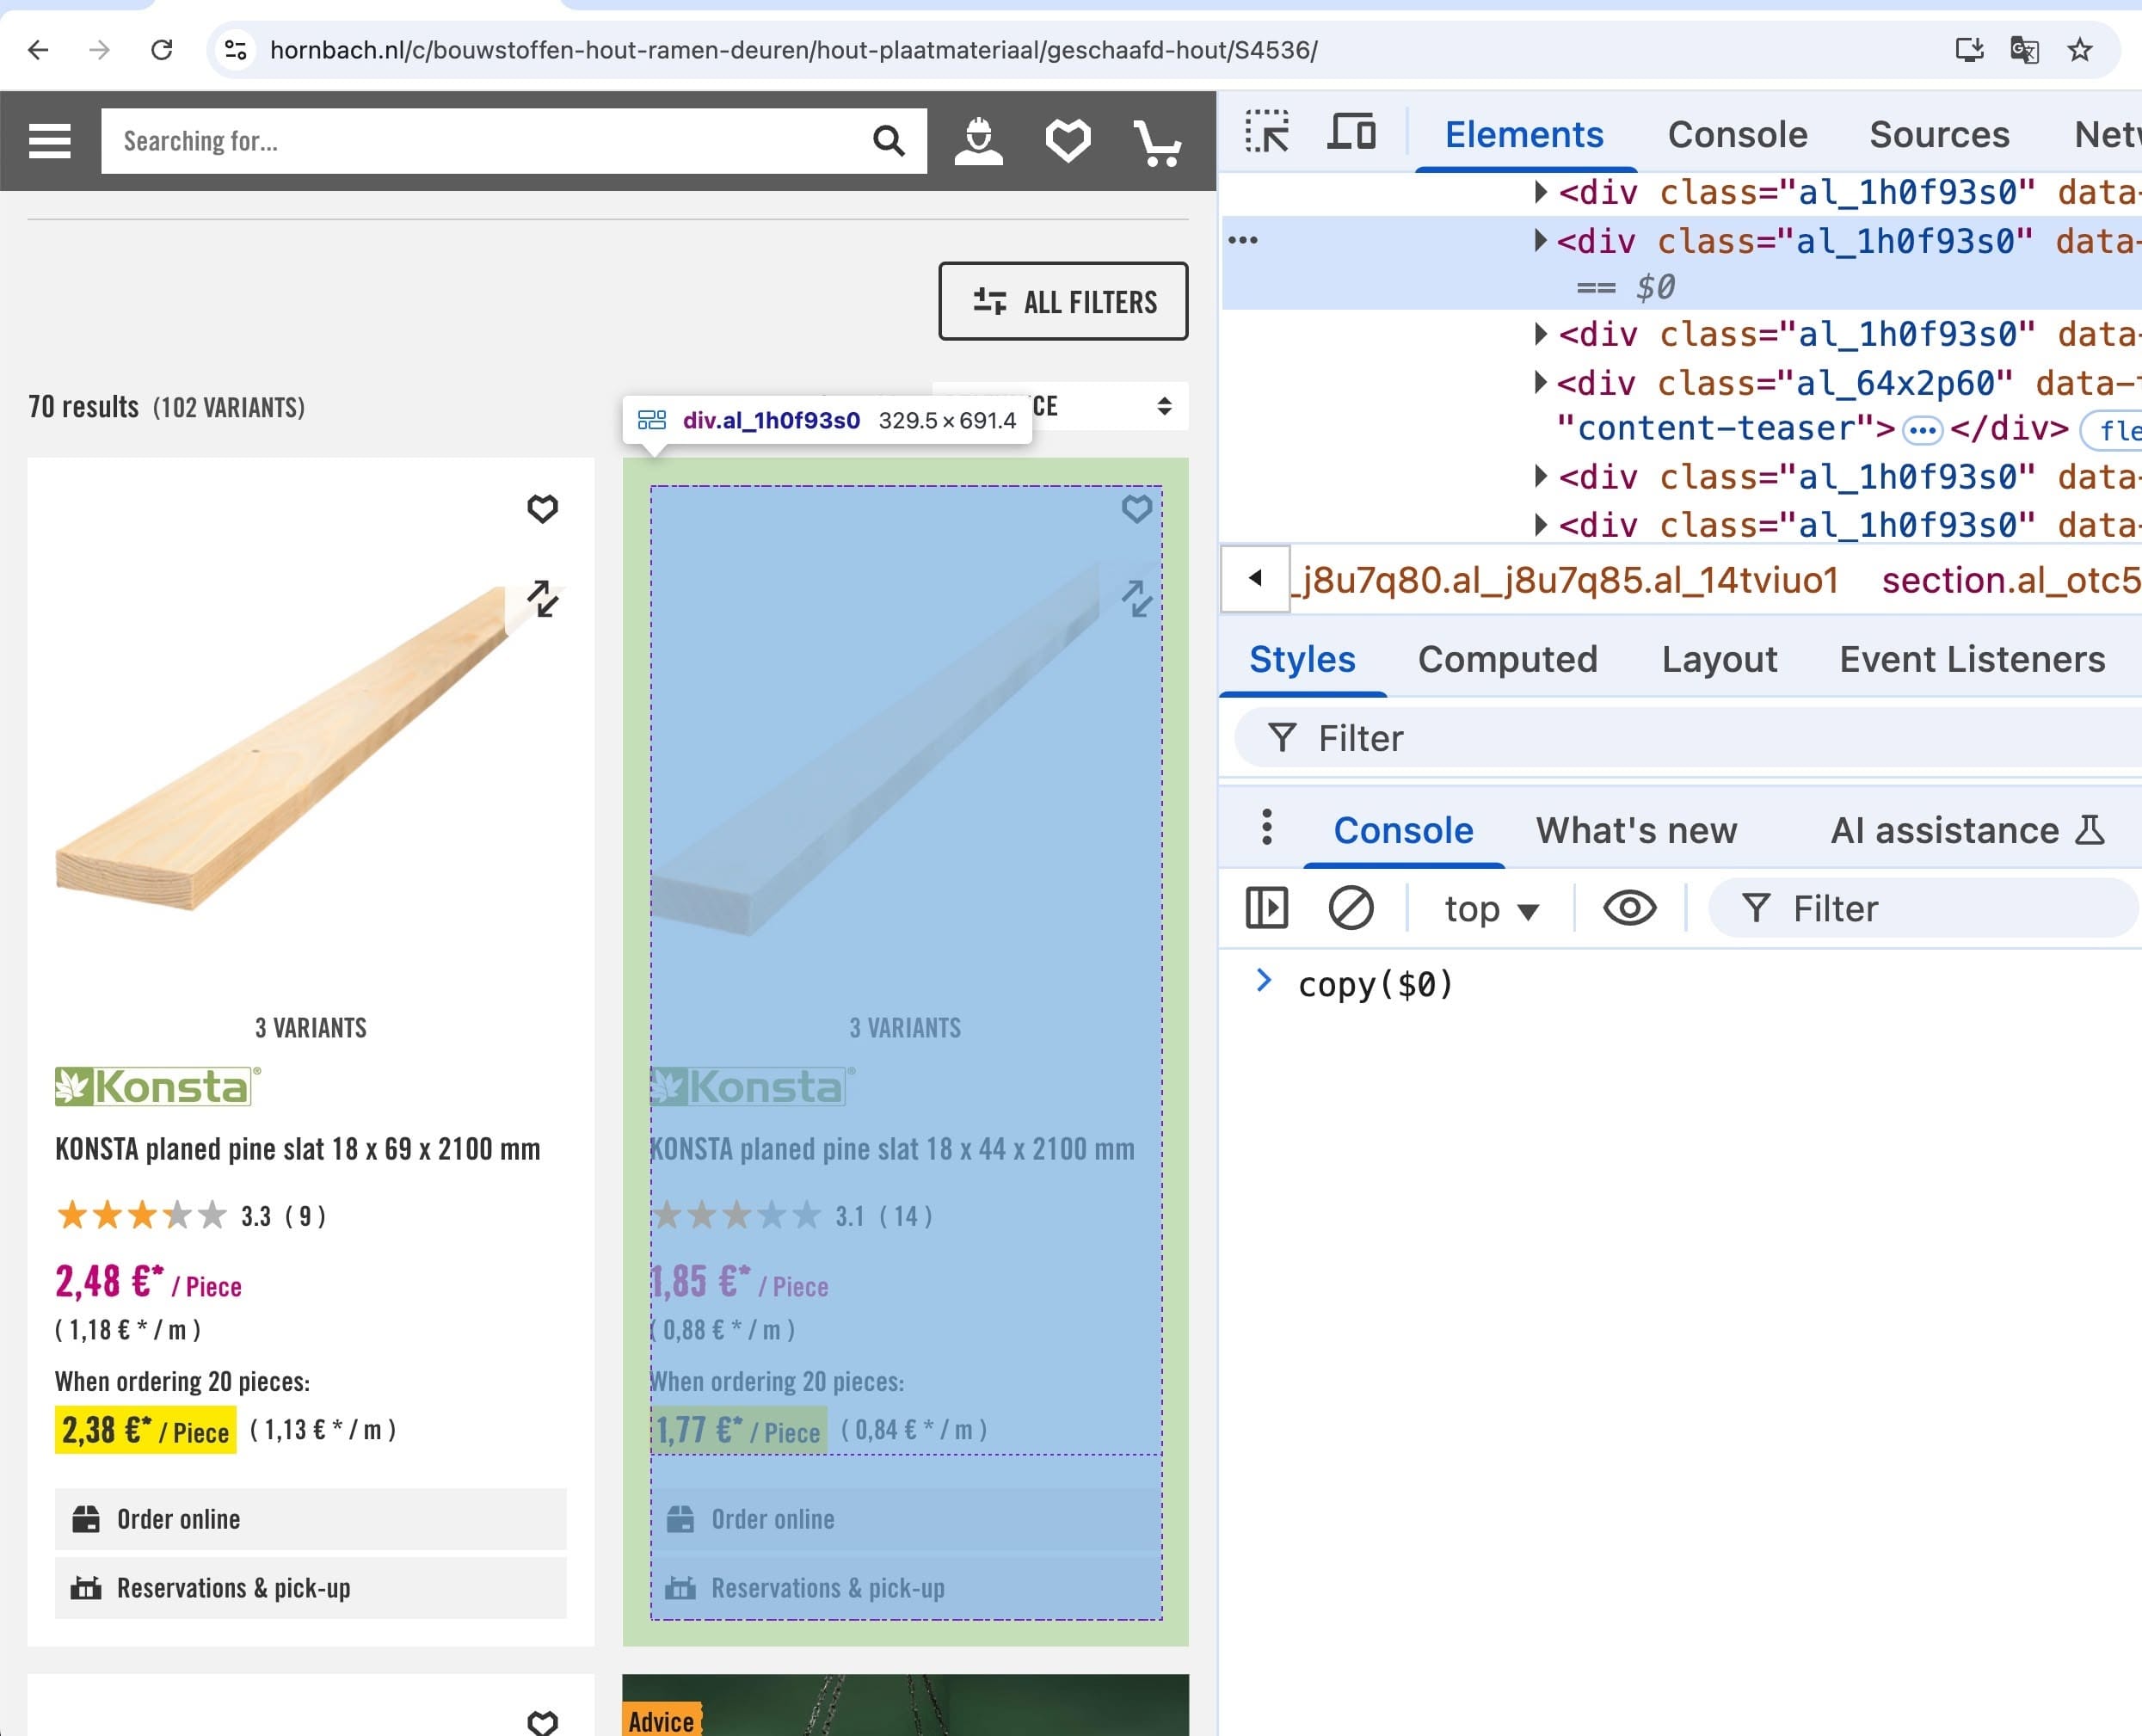2142x1736 pixels.
Task: Click the browser forward arrow
Action: click(x=99, y=50)
